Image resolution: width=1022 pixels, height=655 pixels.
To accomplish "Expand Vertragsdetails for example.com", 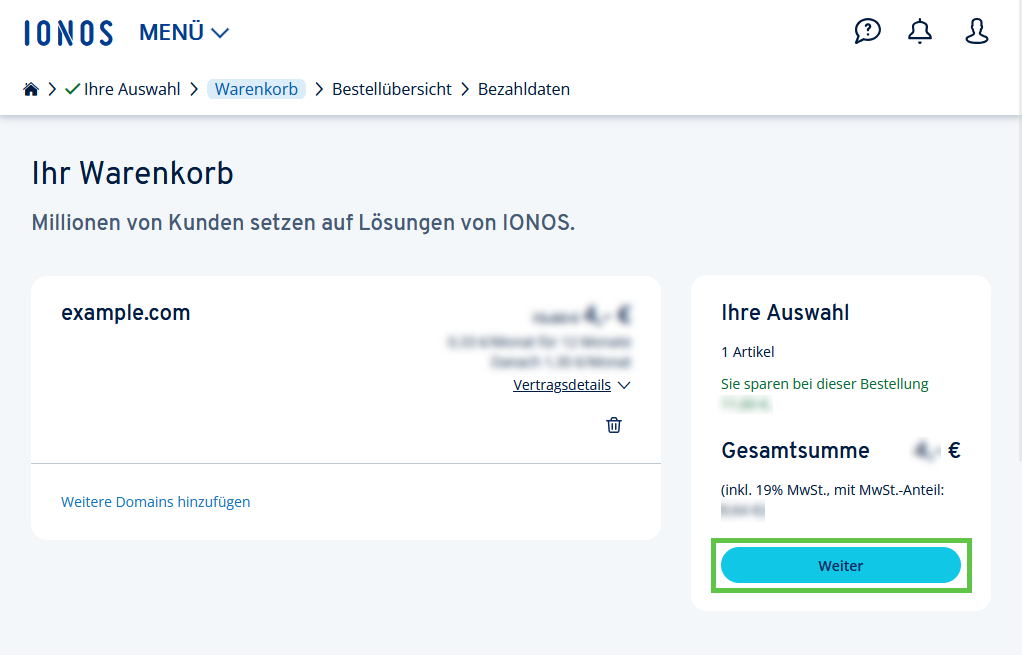I will pos(571,385).
